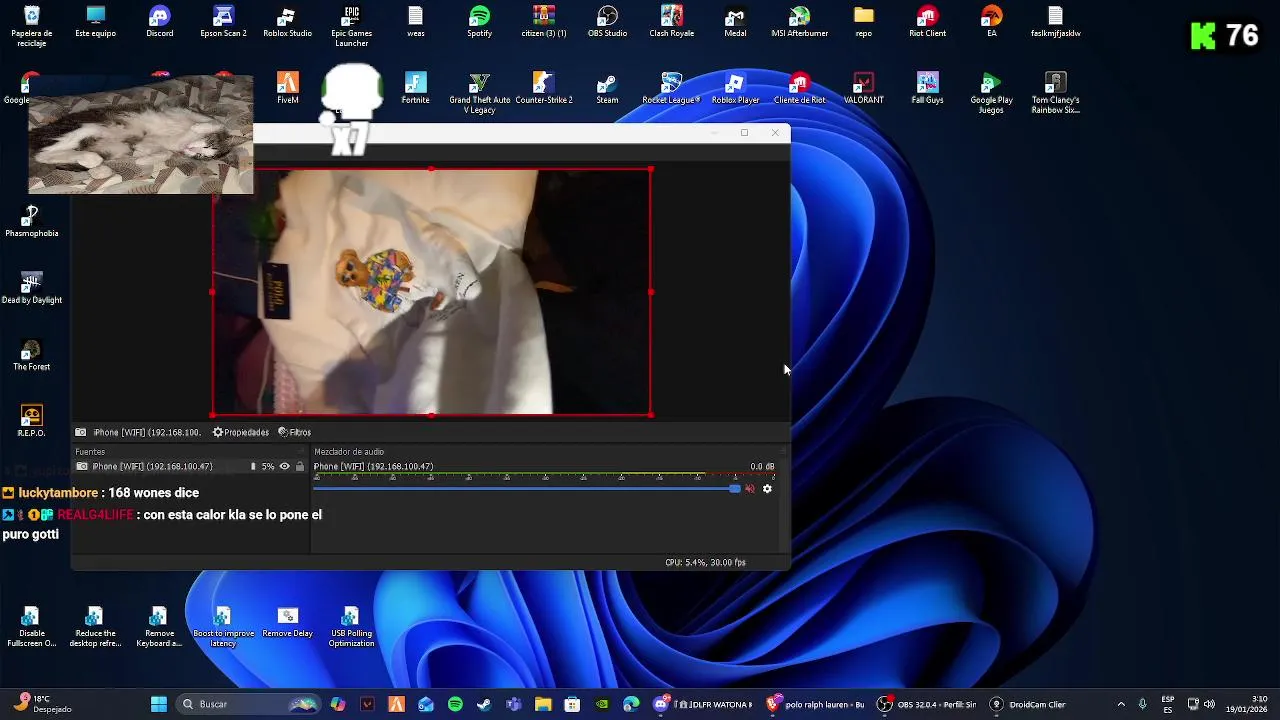Open Roblox Studio desktop shortcut
Viewport: 1280px width, 720px height.
click(x=287, y=22)
